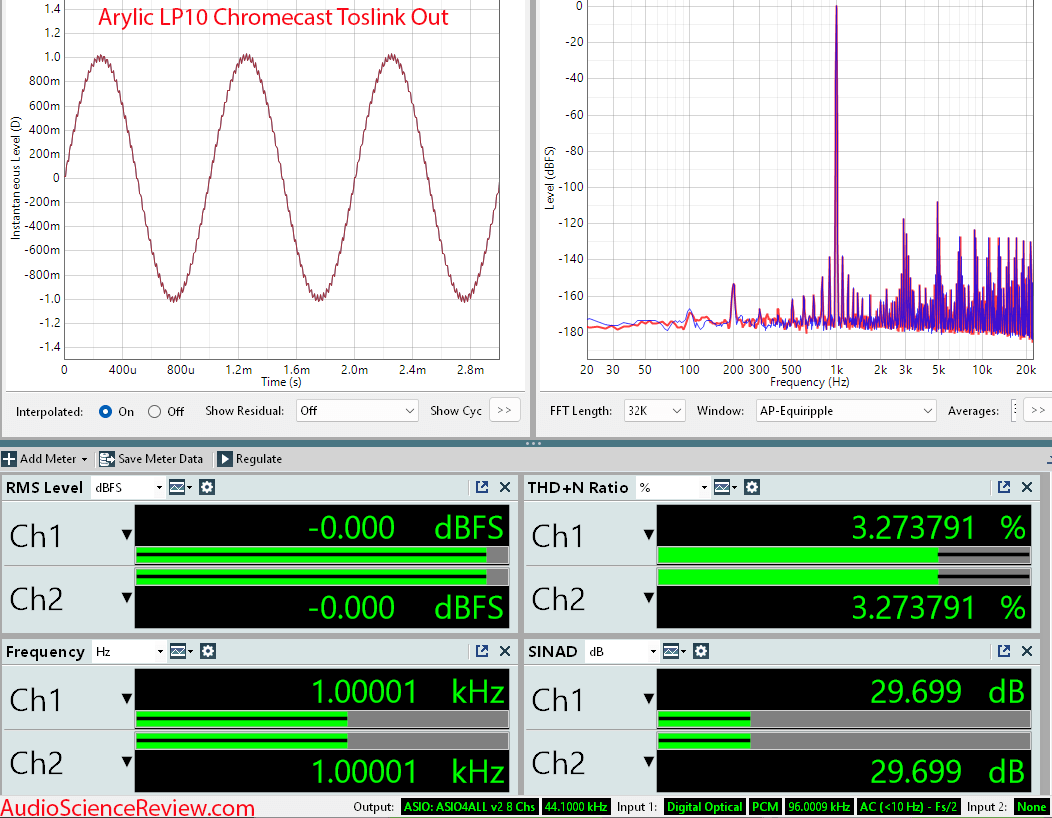Open the FFT Length 32K dropdown

654,411
